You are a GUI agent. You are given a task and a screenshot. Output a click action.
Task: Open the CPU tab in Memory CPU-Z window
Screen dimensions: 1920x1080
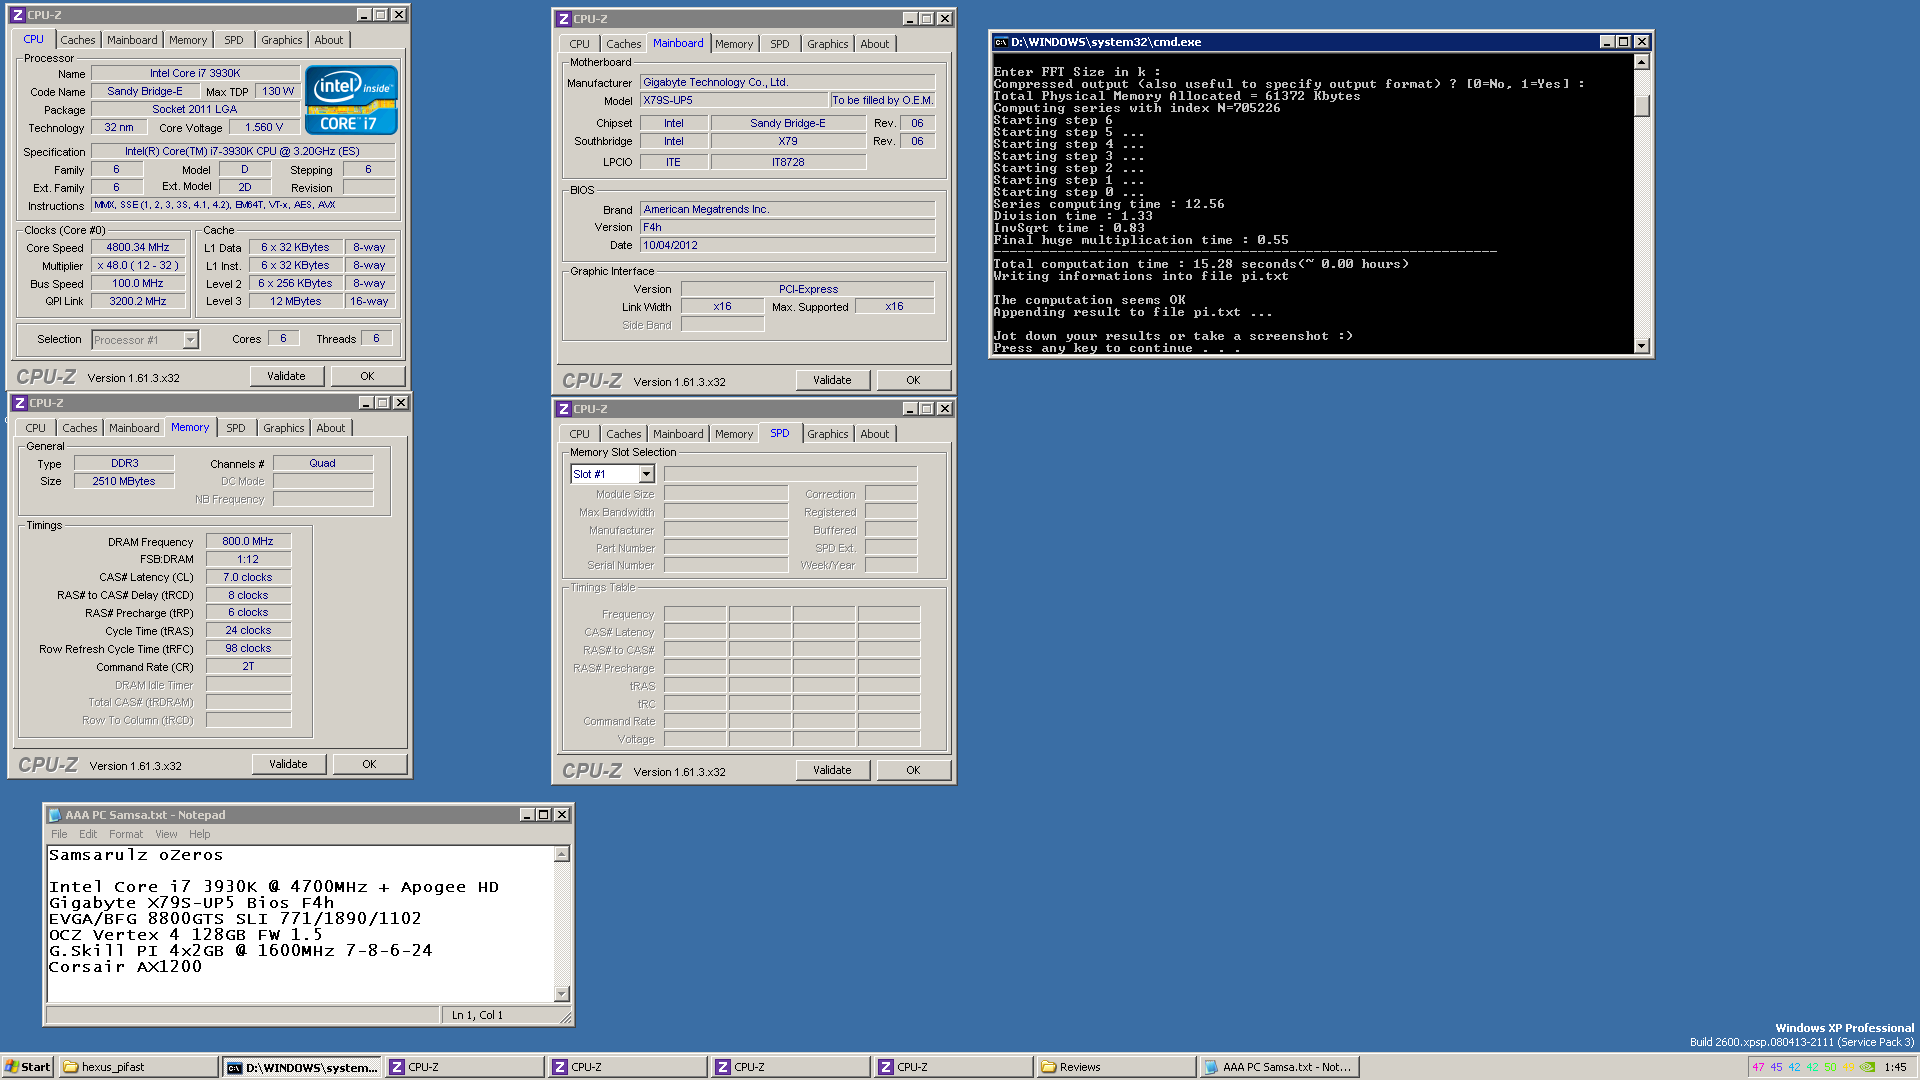click(x=36, y=428)
